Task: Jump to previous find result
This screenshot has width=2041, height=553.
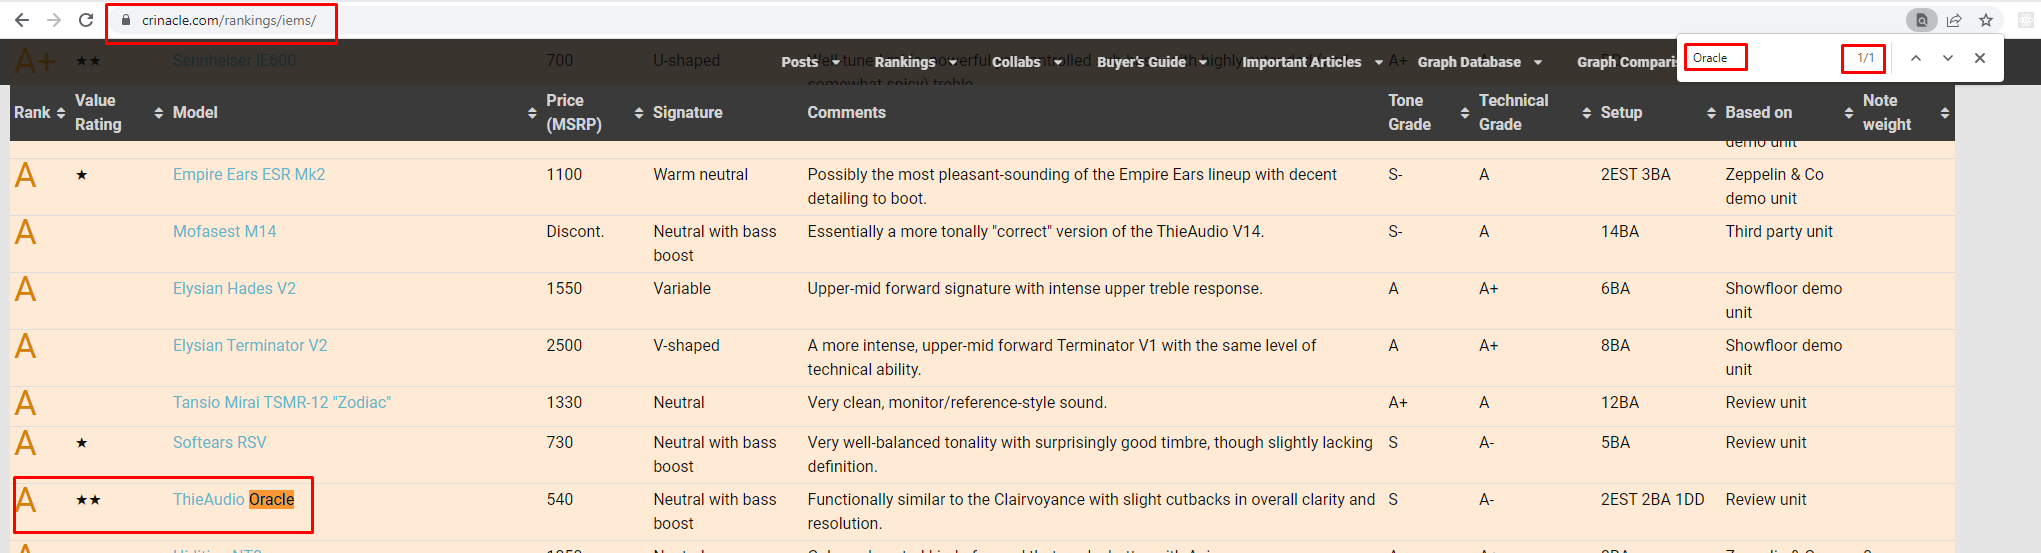Action: tap(1916, 58)
